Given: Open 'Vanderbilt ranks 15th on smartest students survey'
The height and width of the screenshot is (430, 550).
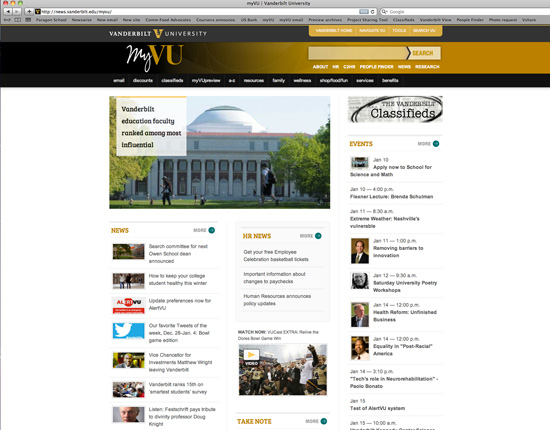Looking at the screenshot, I should coord(178,388).
